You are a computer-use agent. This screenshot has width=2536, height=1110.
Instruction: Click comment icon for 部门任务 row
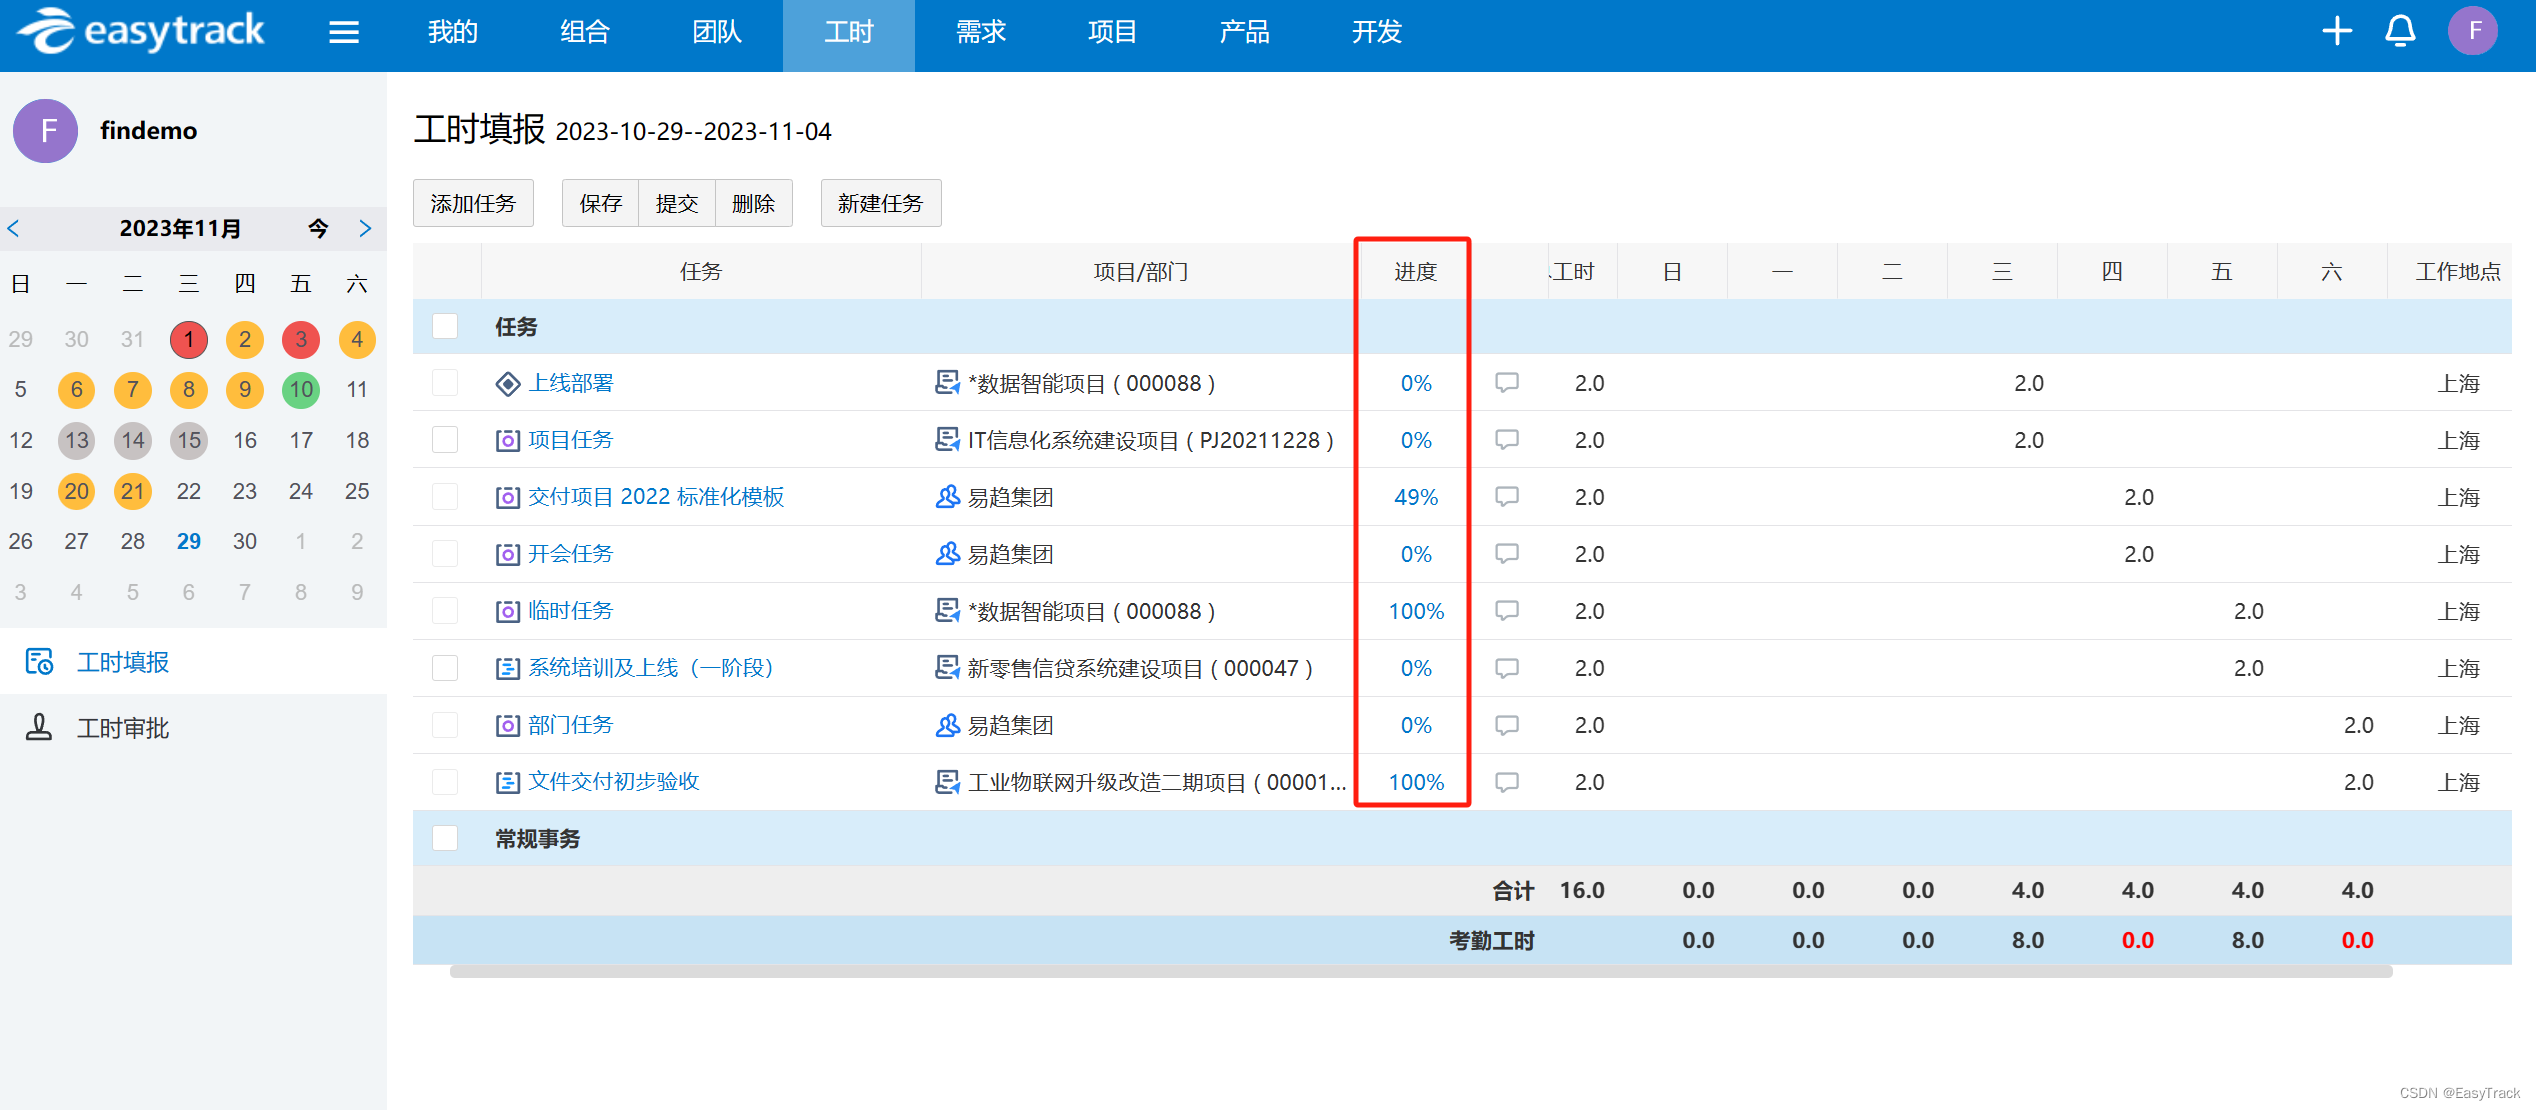(1506, 725)
